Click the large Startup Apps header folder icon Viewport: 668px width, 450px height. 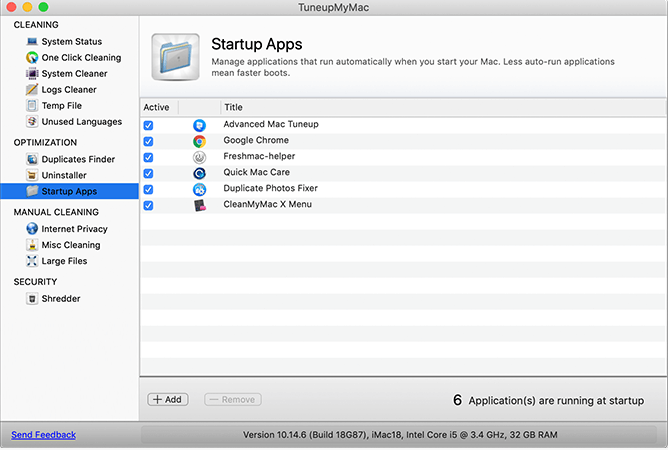[176, 57]
